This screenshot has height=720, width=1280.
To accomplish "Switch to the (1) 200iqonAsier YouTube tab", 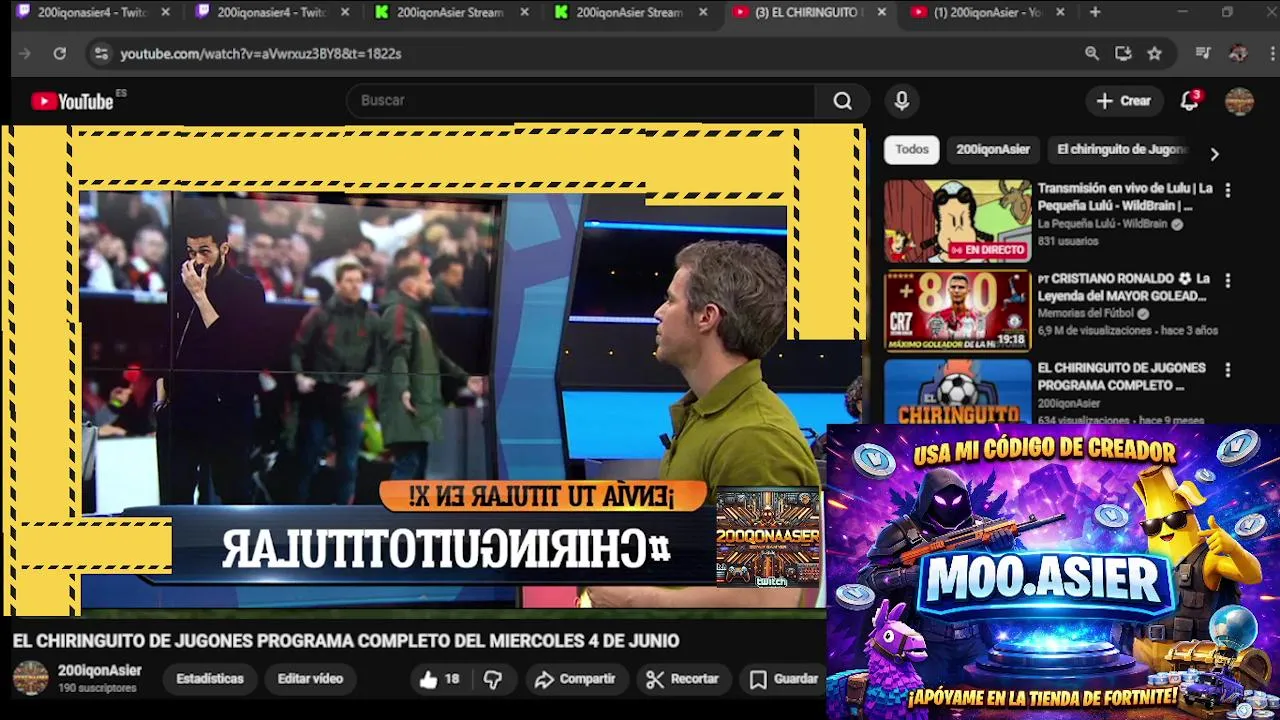I will point(988,12).
